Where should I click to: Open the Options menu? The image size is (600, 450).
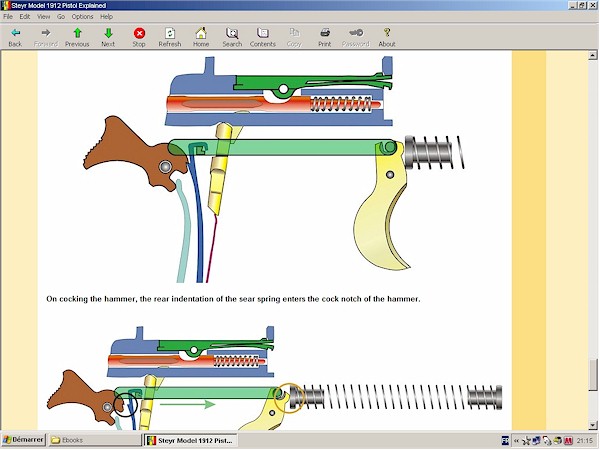[83, 16]
